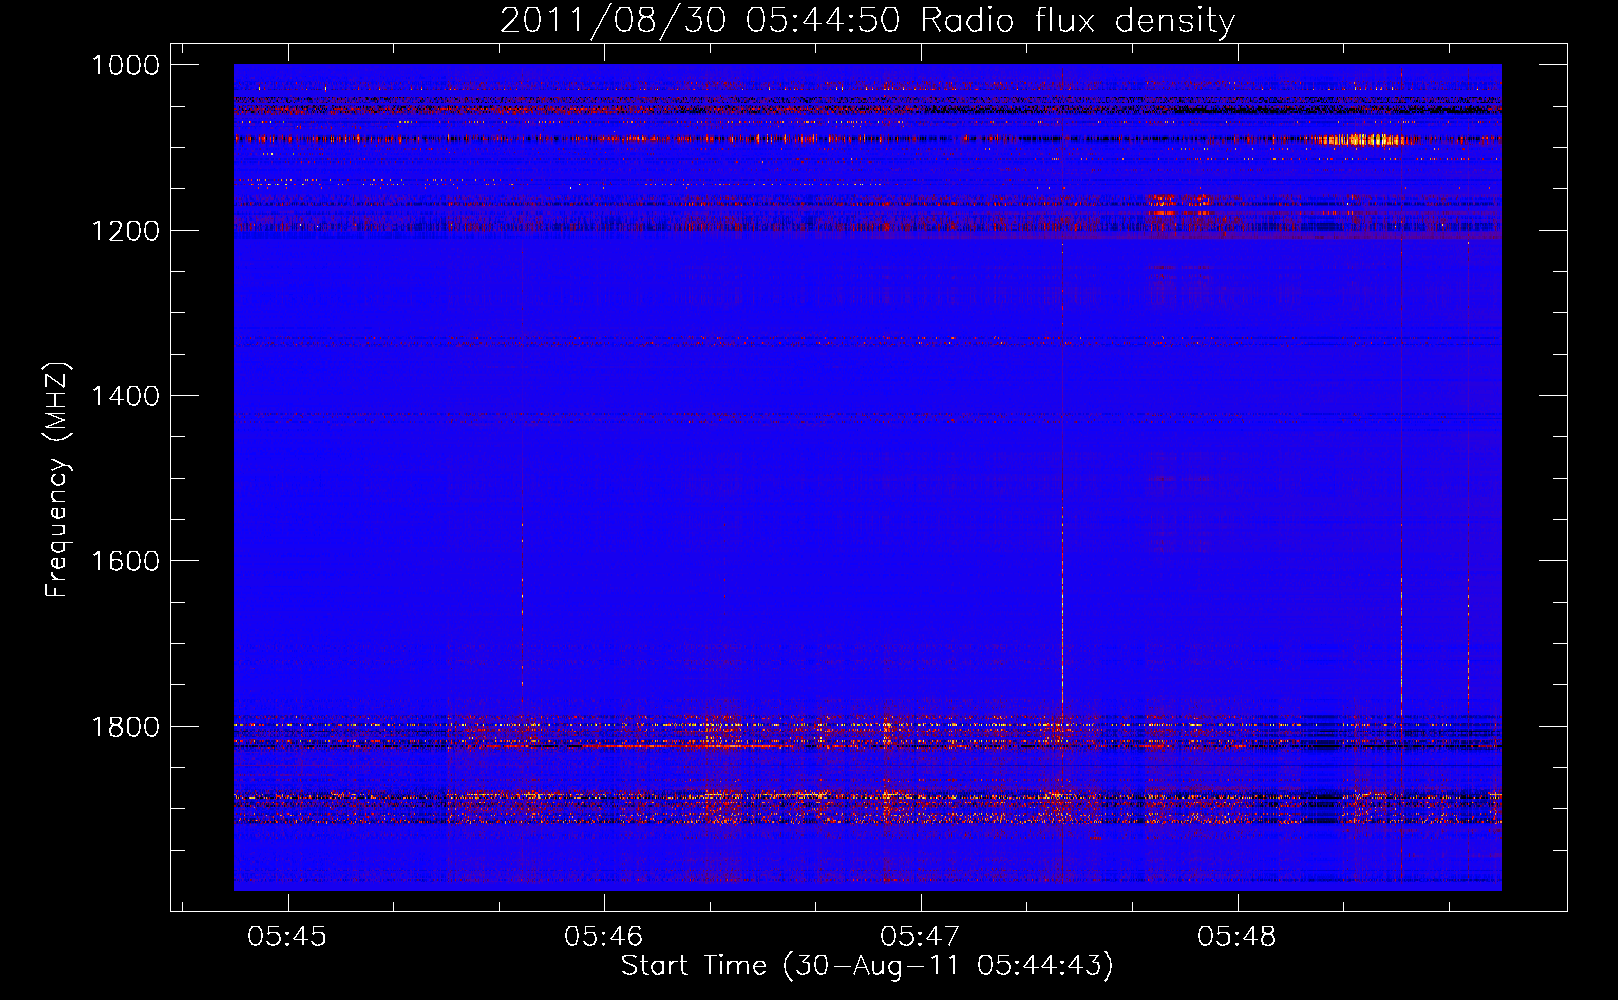Screen dimensions: 1618x1000
Task: Select the '1000' frequency axis label
Action: pos(125,65)
